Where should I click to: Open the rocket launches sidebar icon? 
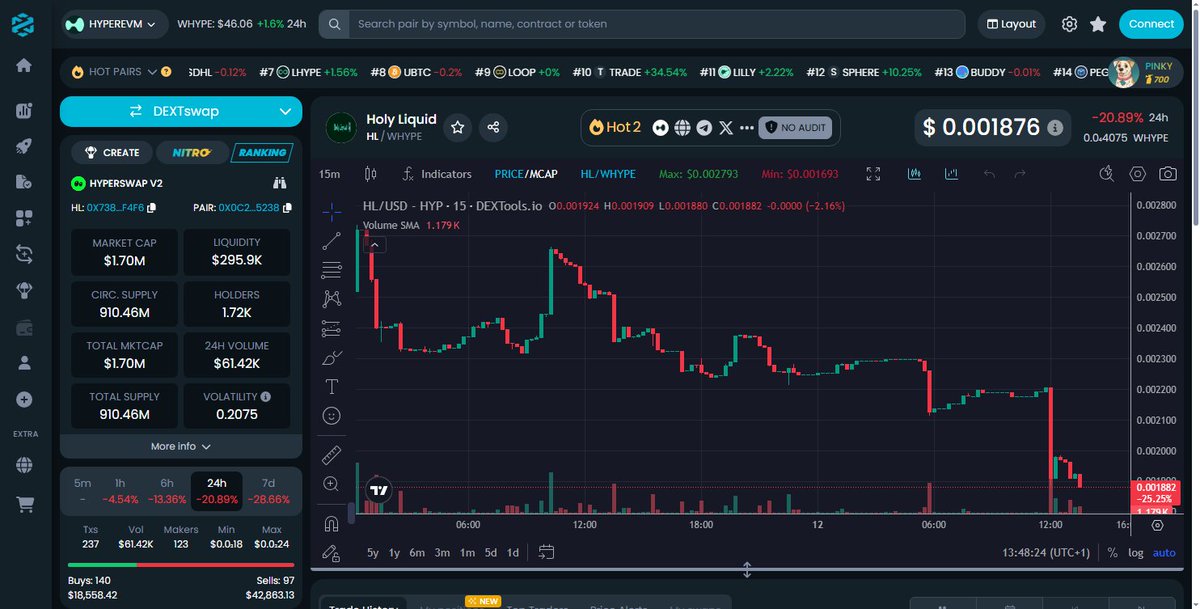click(24, 147)
